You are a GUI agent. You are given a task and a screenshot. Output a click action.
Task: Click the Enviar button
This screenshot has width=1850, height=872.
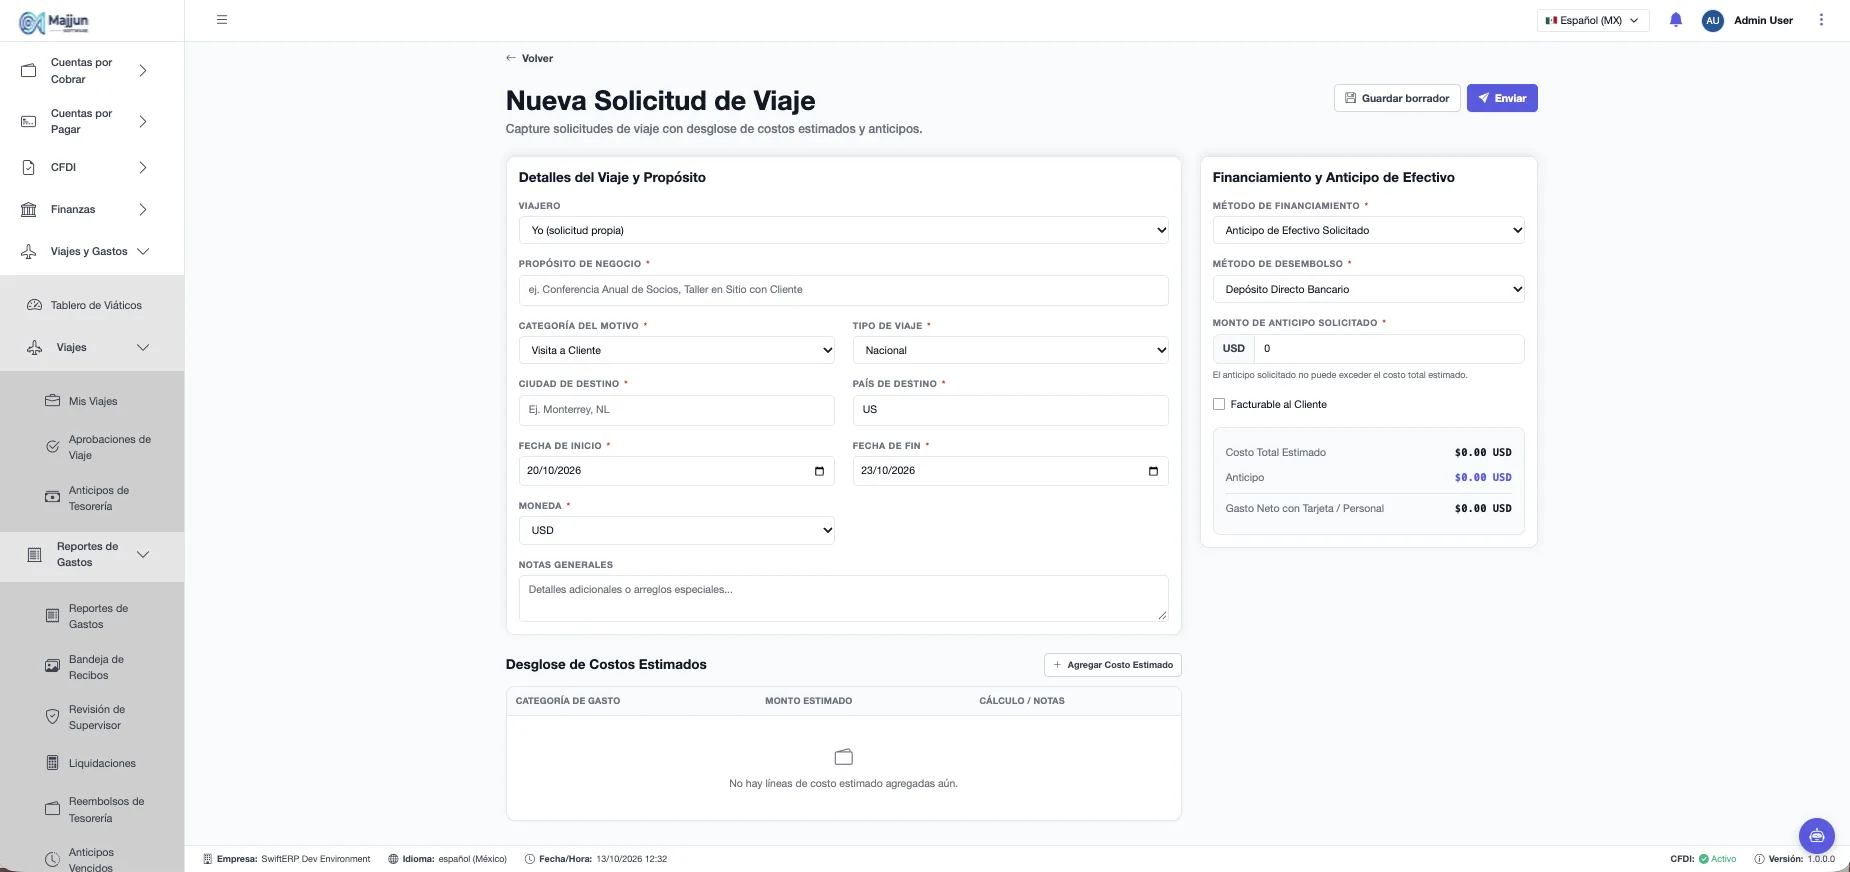click(x=1502, y=98)
